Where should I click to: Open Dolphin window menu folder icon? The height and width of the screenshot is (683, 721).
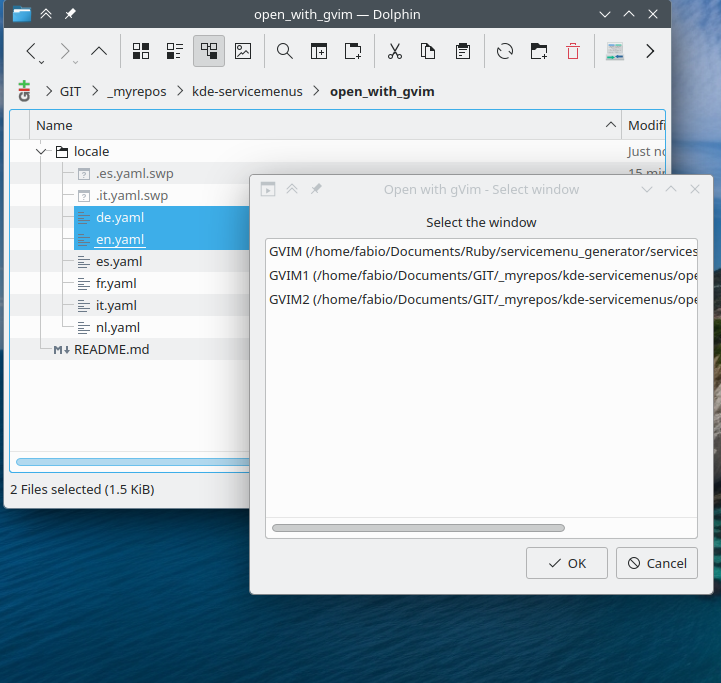22,14
